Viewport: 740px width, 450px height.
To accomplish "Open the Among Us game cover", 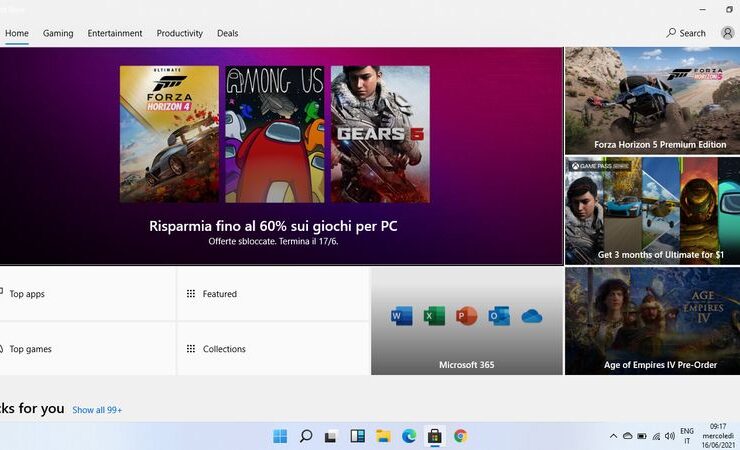I will point(275,134).
